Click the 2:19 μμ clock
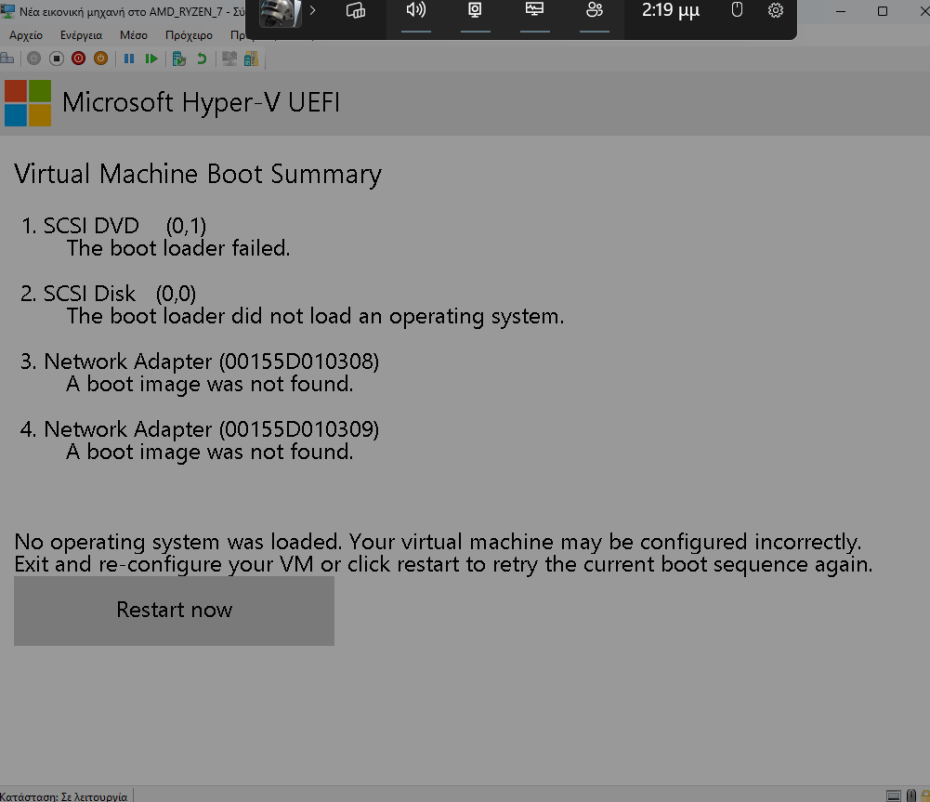Screen dimensions: 930x802 point(671,11)
